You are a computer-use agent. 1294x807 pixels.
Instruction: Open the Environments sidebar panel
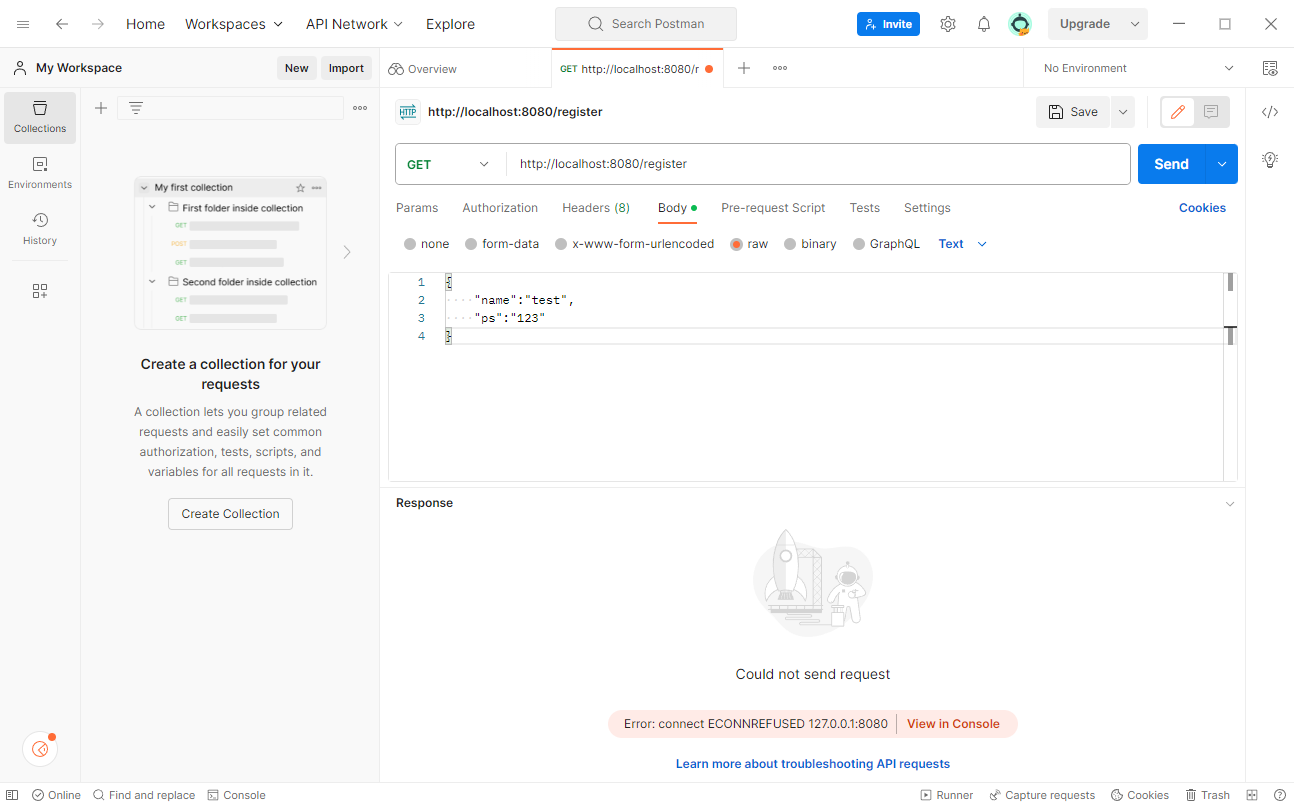(x=40, y=173)
